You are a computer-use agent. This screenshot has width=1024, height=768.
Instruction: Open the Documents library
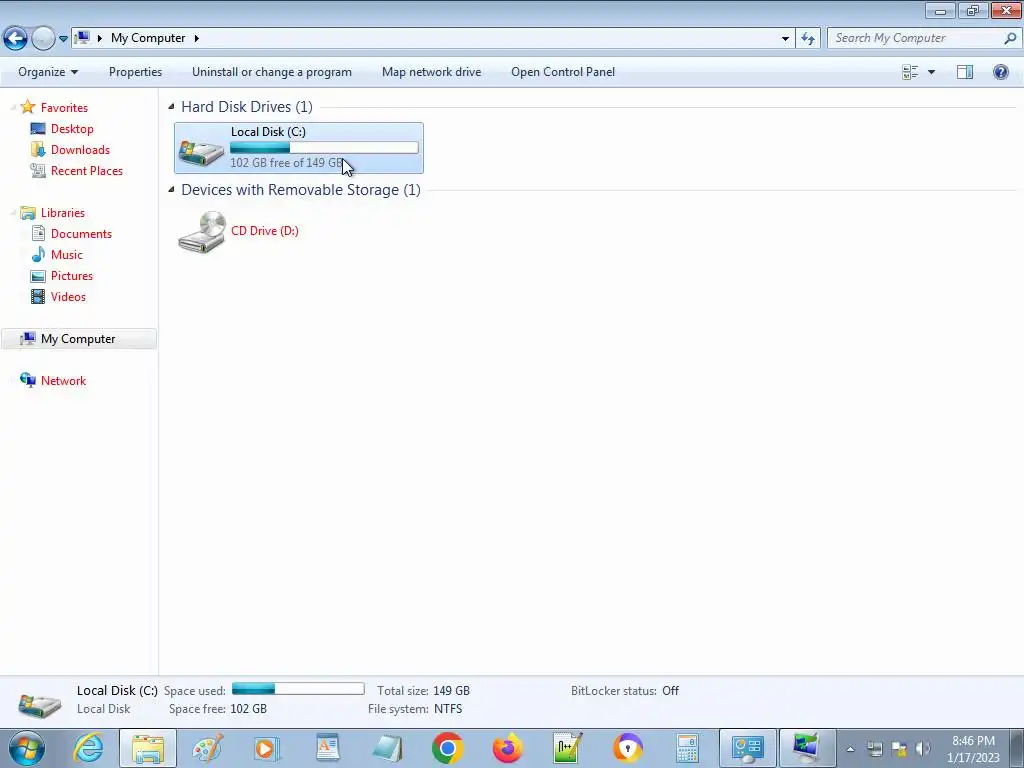(81, 234)
